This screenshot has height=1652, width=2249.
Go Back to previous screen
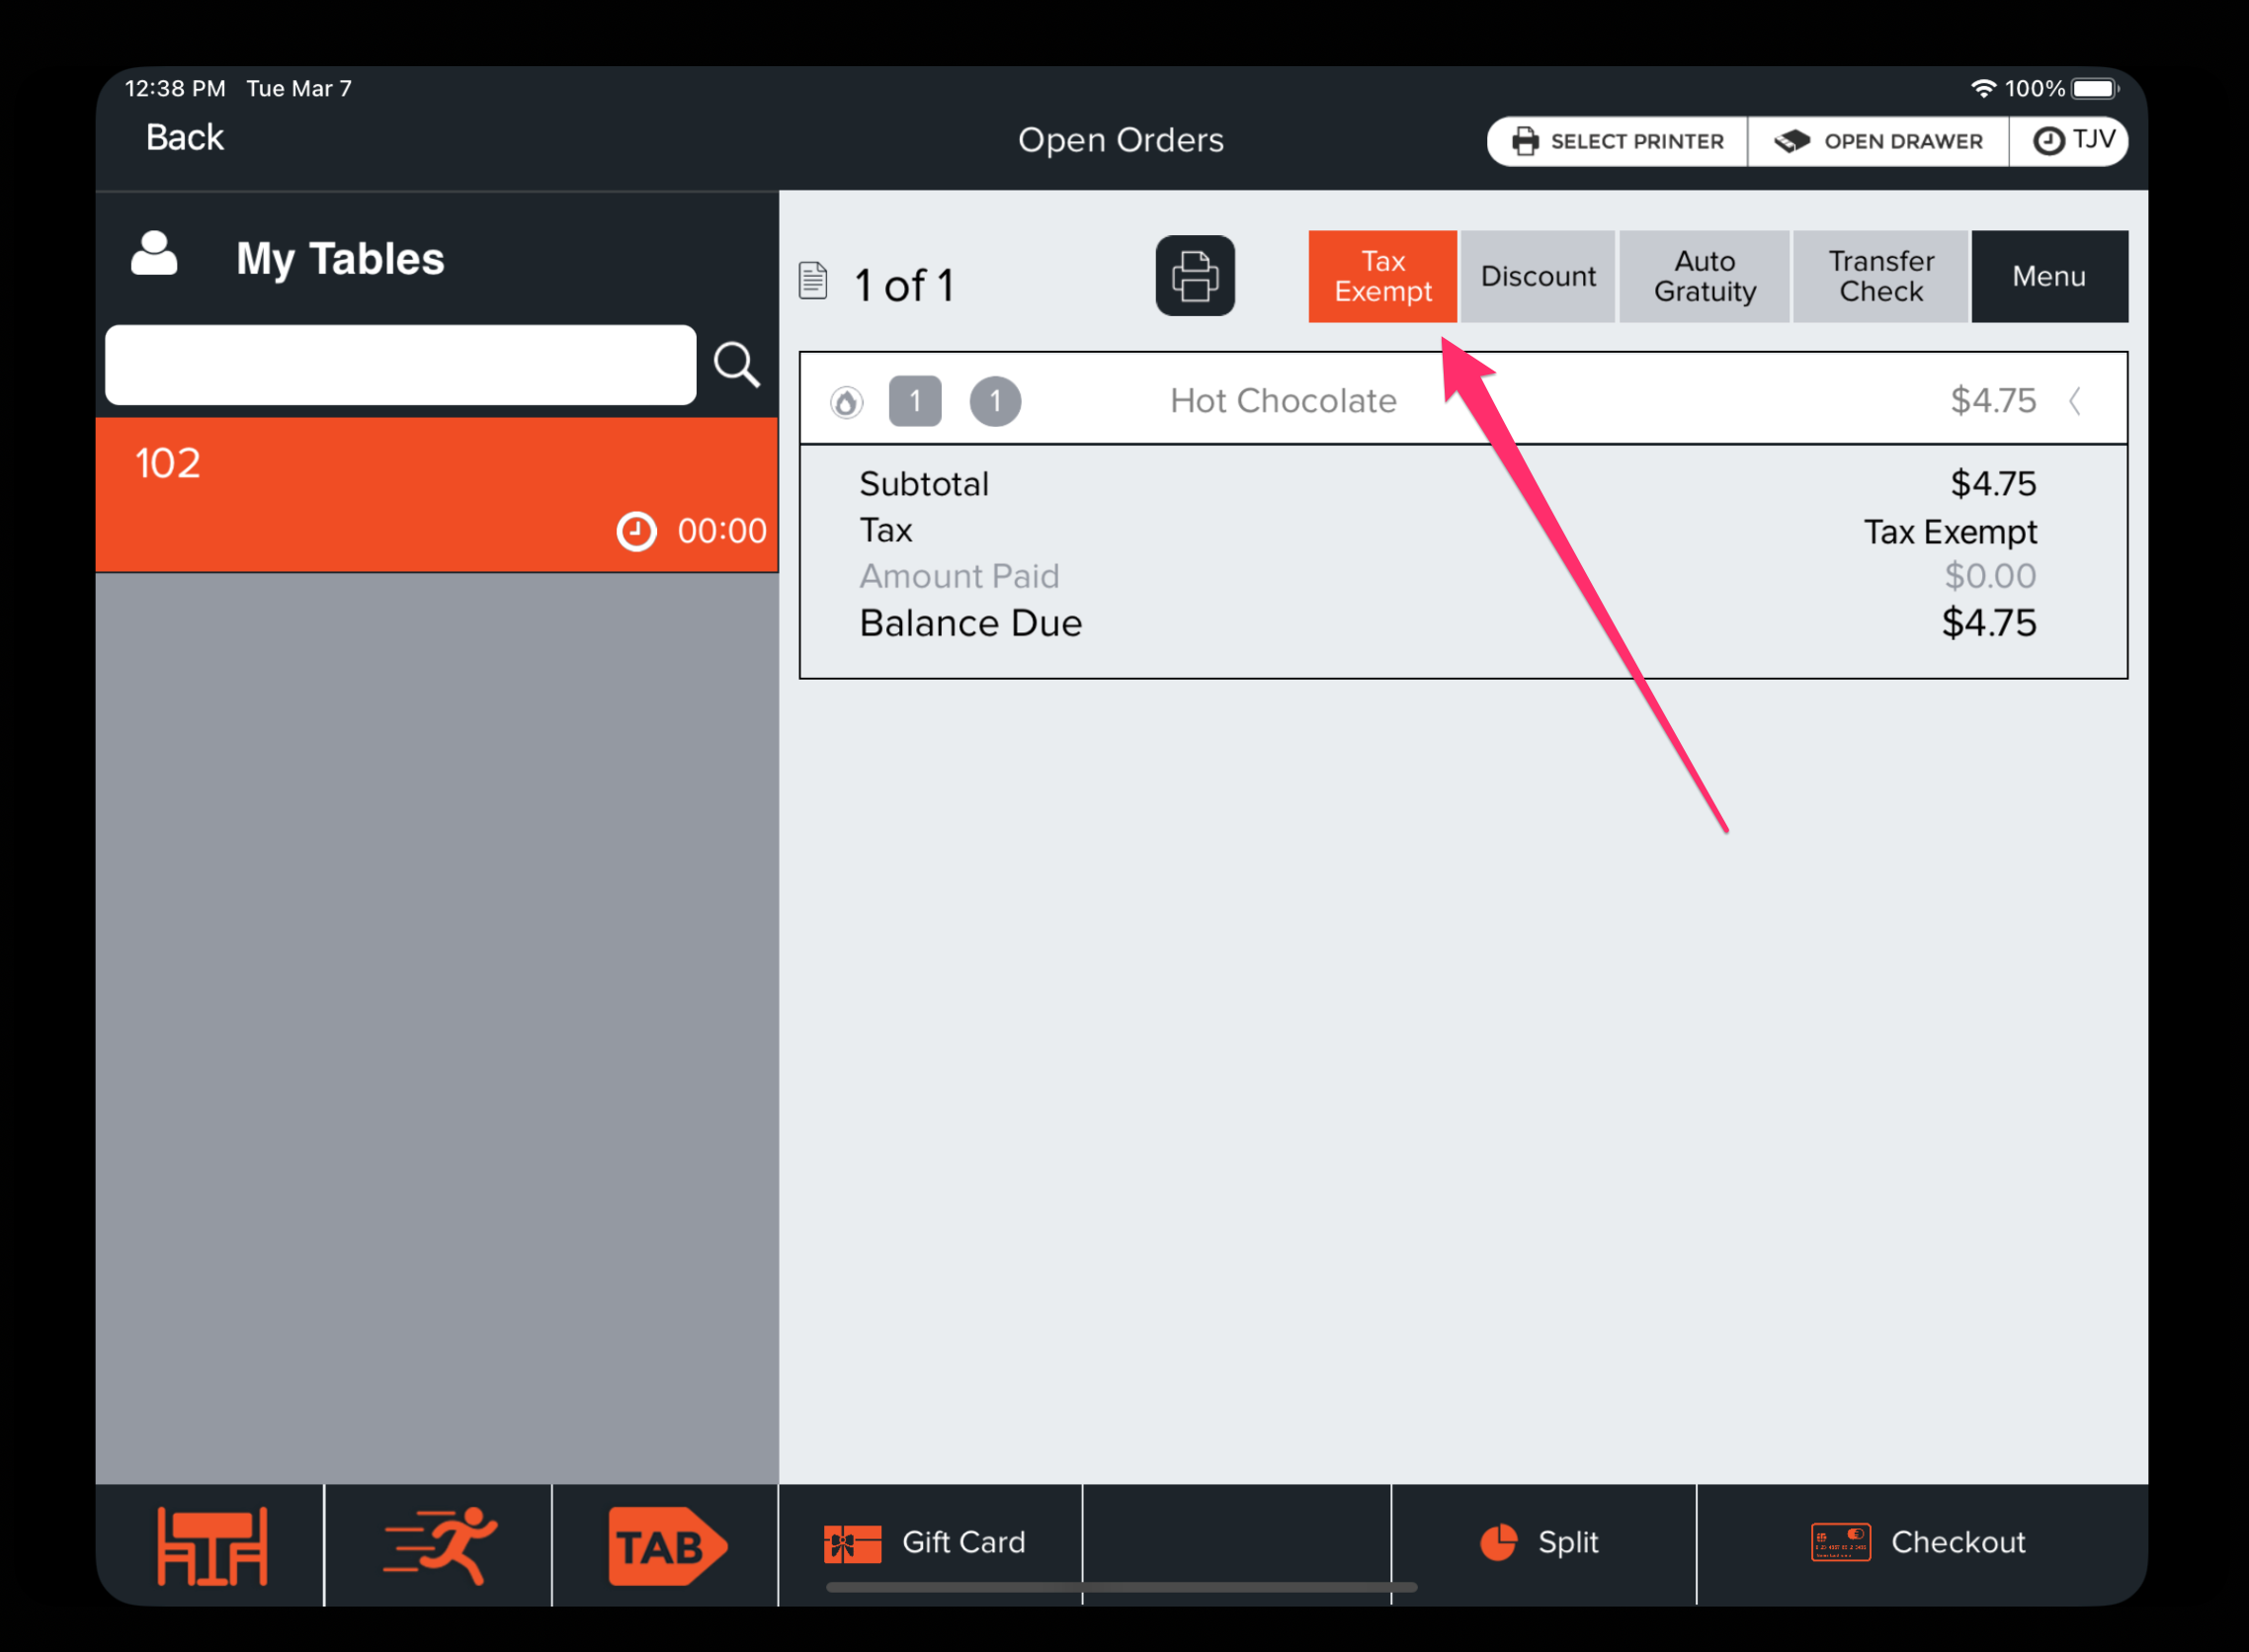(185, 137)
